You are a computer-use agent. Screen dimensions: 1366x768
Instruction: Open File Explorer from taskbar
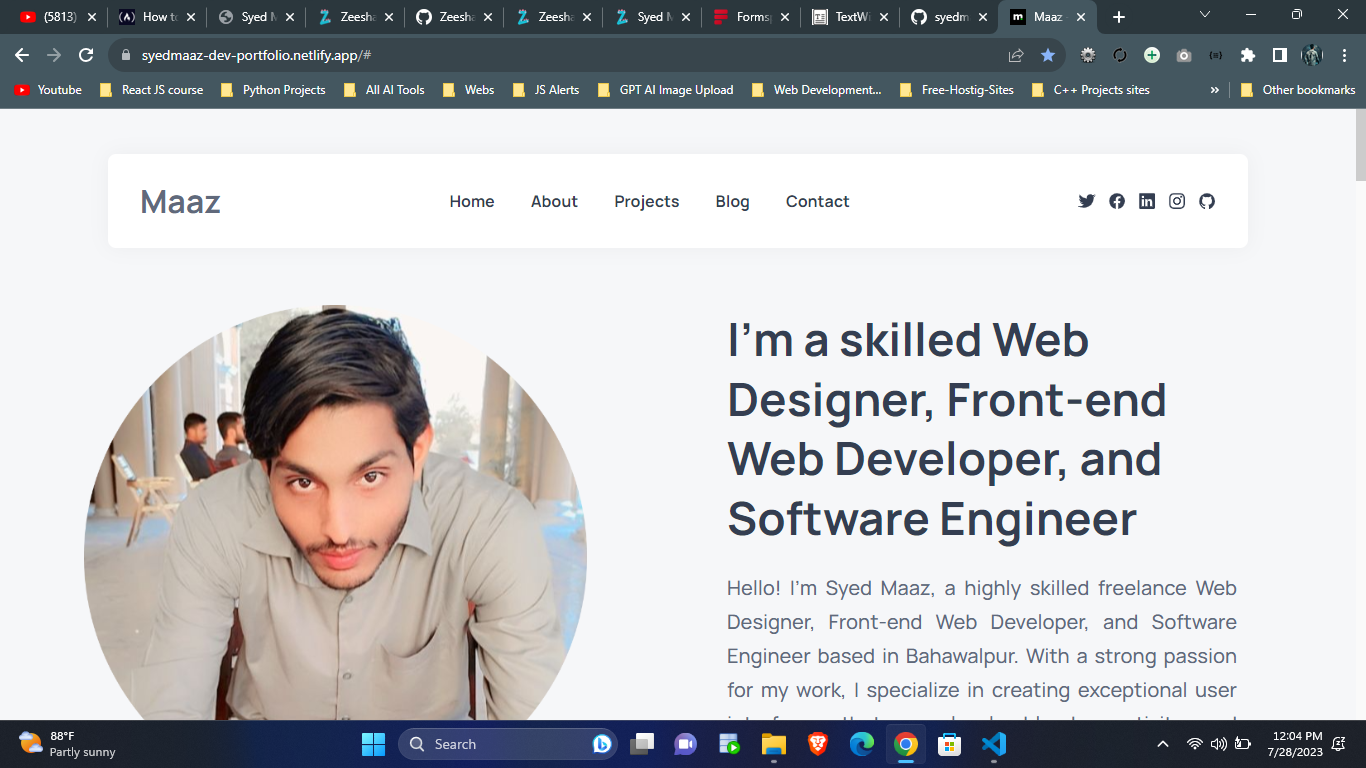pyautogui.click(x=774, y=744)
